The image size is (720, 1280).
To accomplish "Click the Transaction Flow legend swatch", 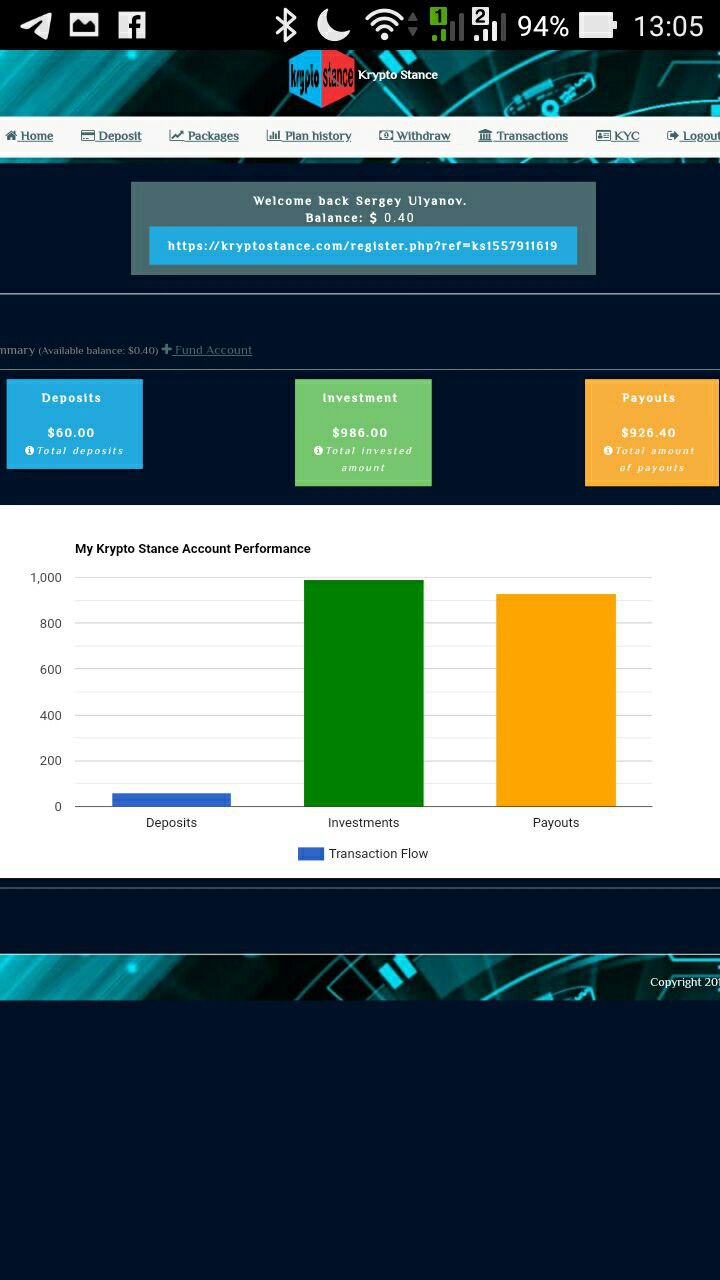I will [311, 854].
